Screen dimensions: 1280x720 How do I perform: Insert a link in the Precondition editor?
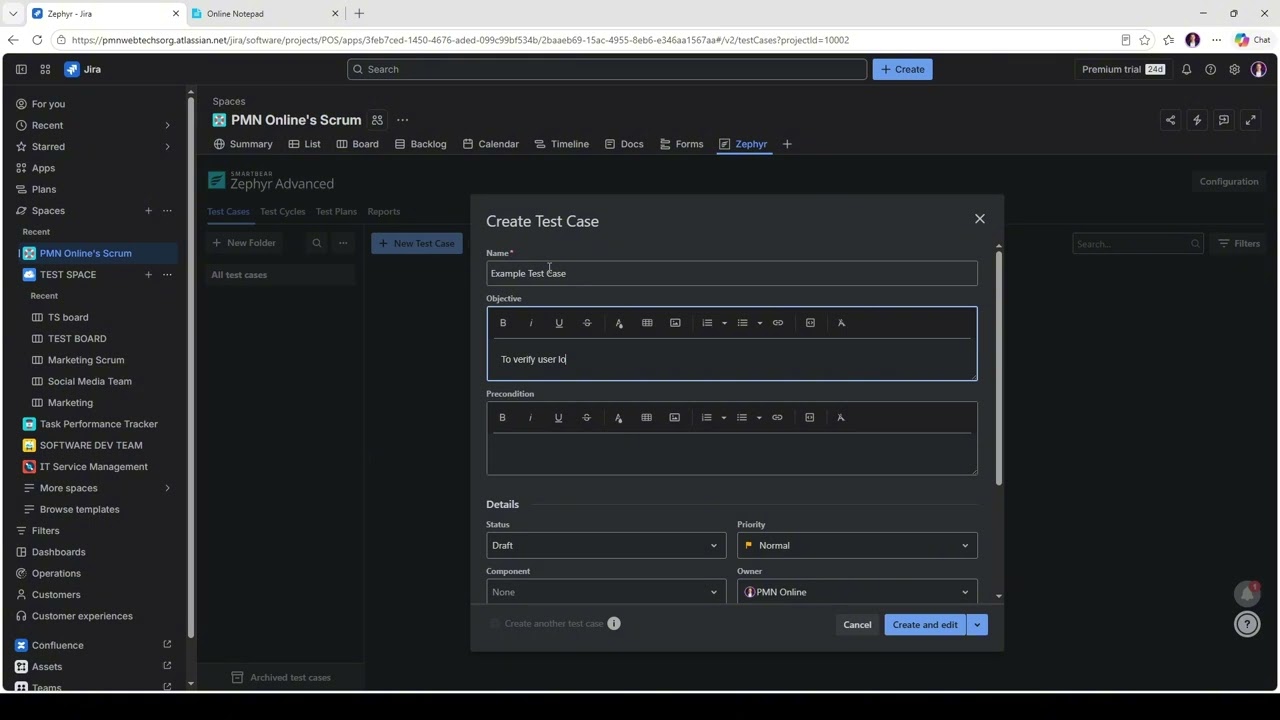click(x=777, y=418)
